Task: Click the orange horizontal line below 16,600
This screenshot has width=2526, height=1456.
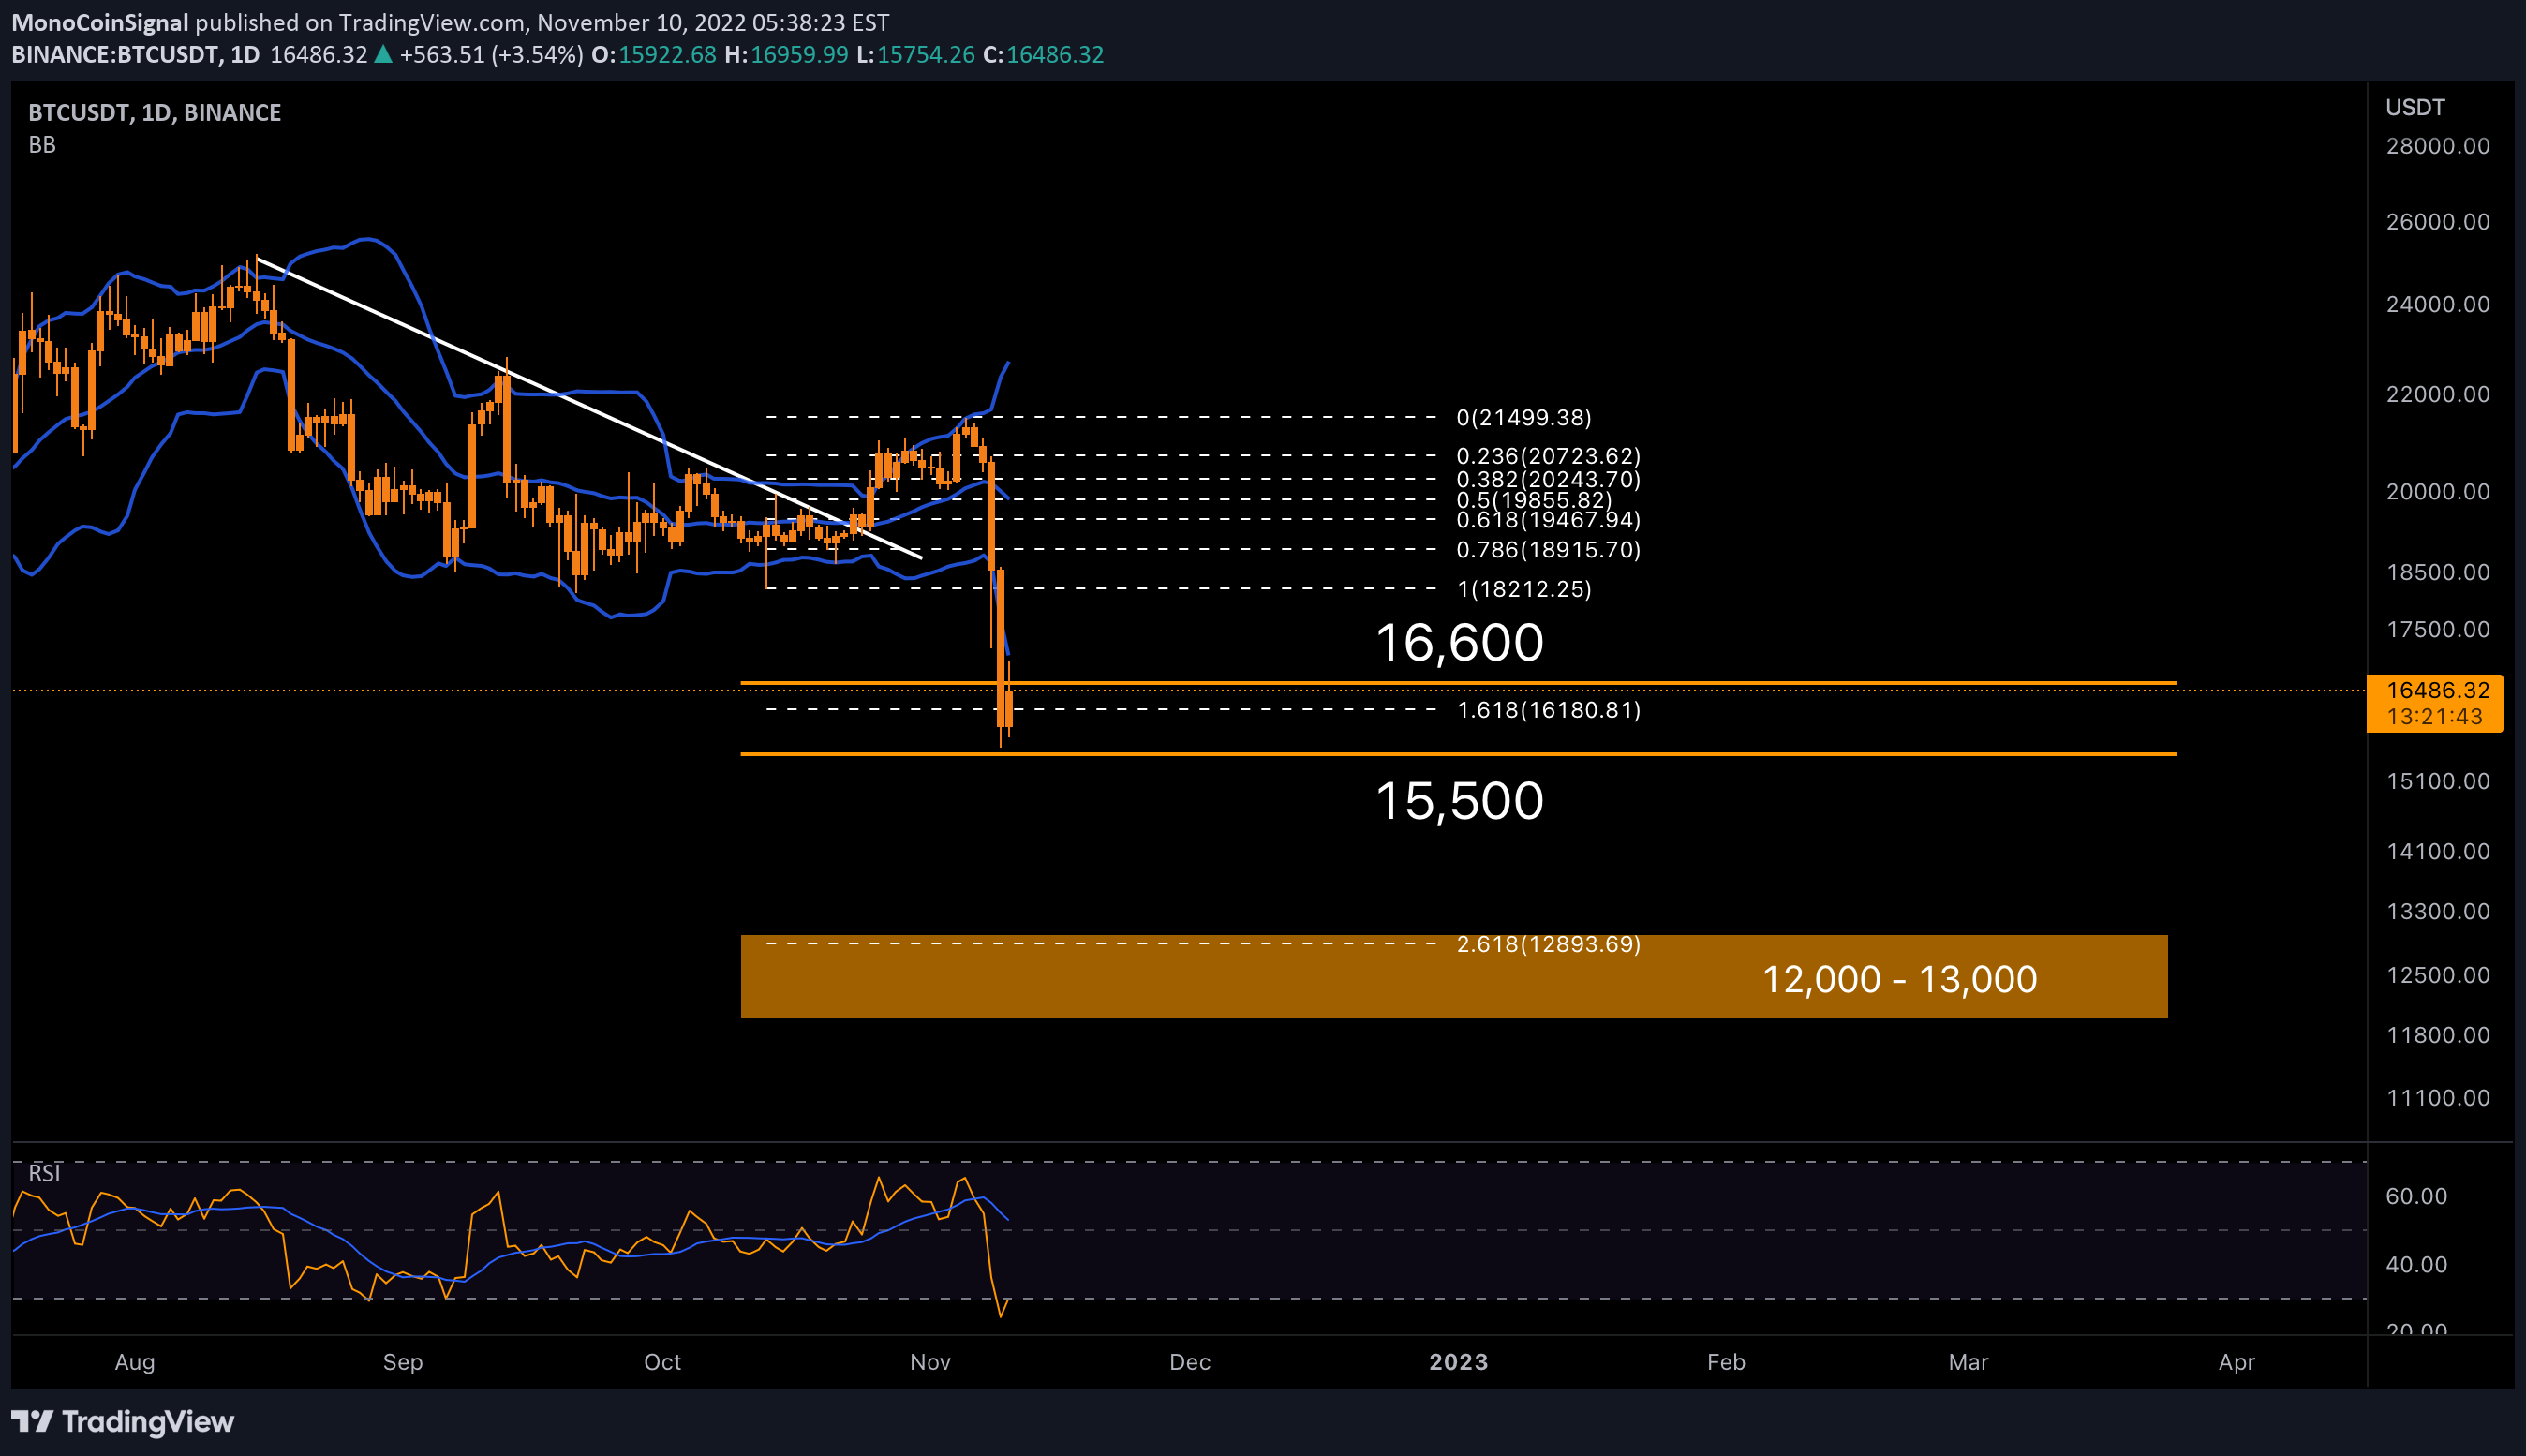Action: [x=1458, y=683]
